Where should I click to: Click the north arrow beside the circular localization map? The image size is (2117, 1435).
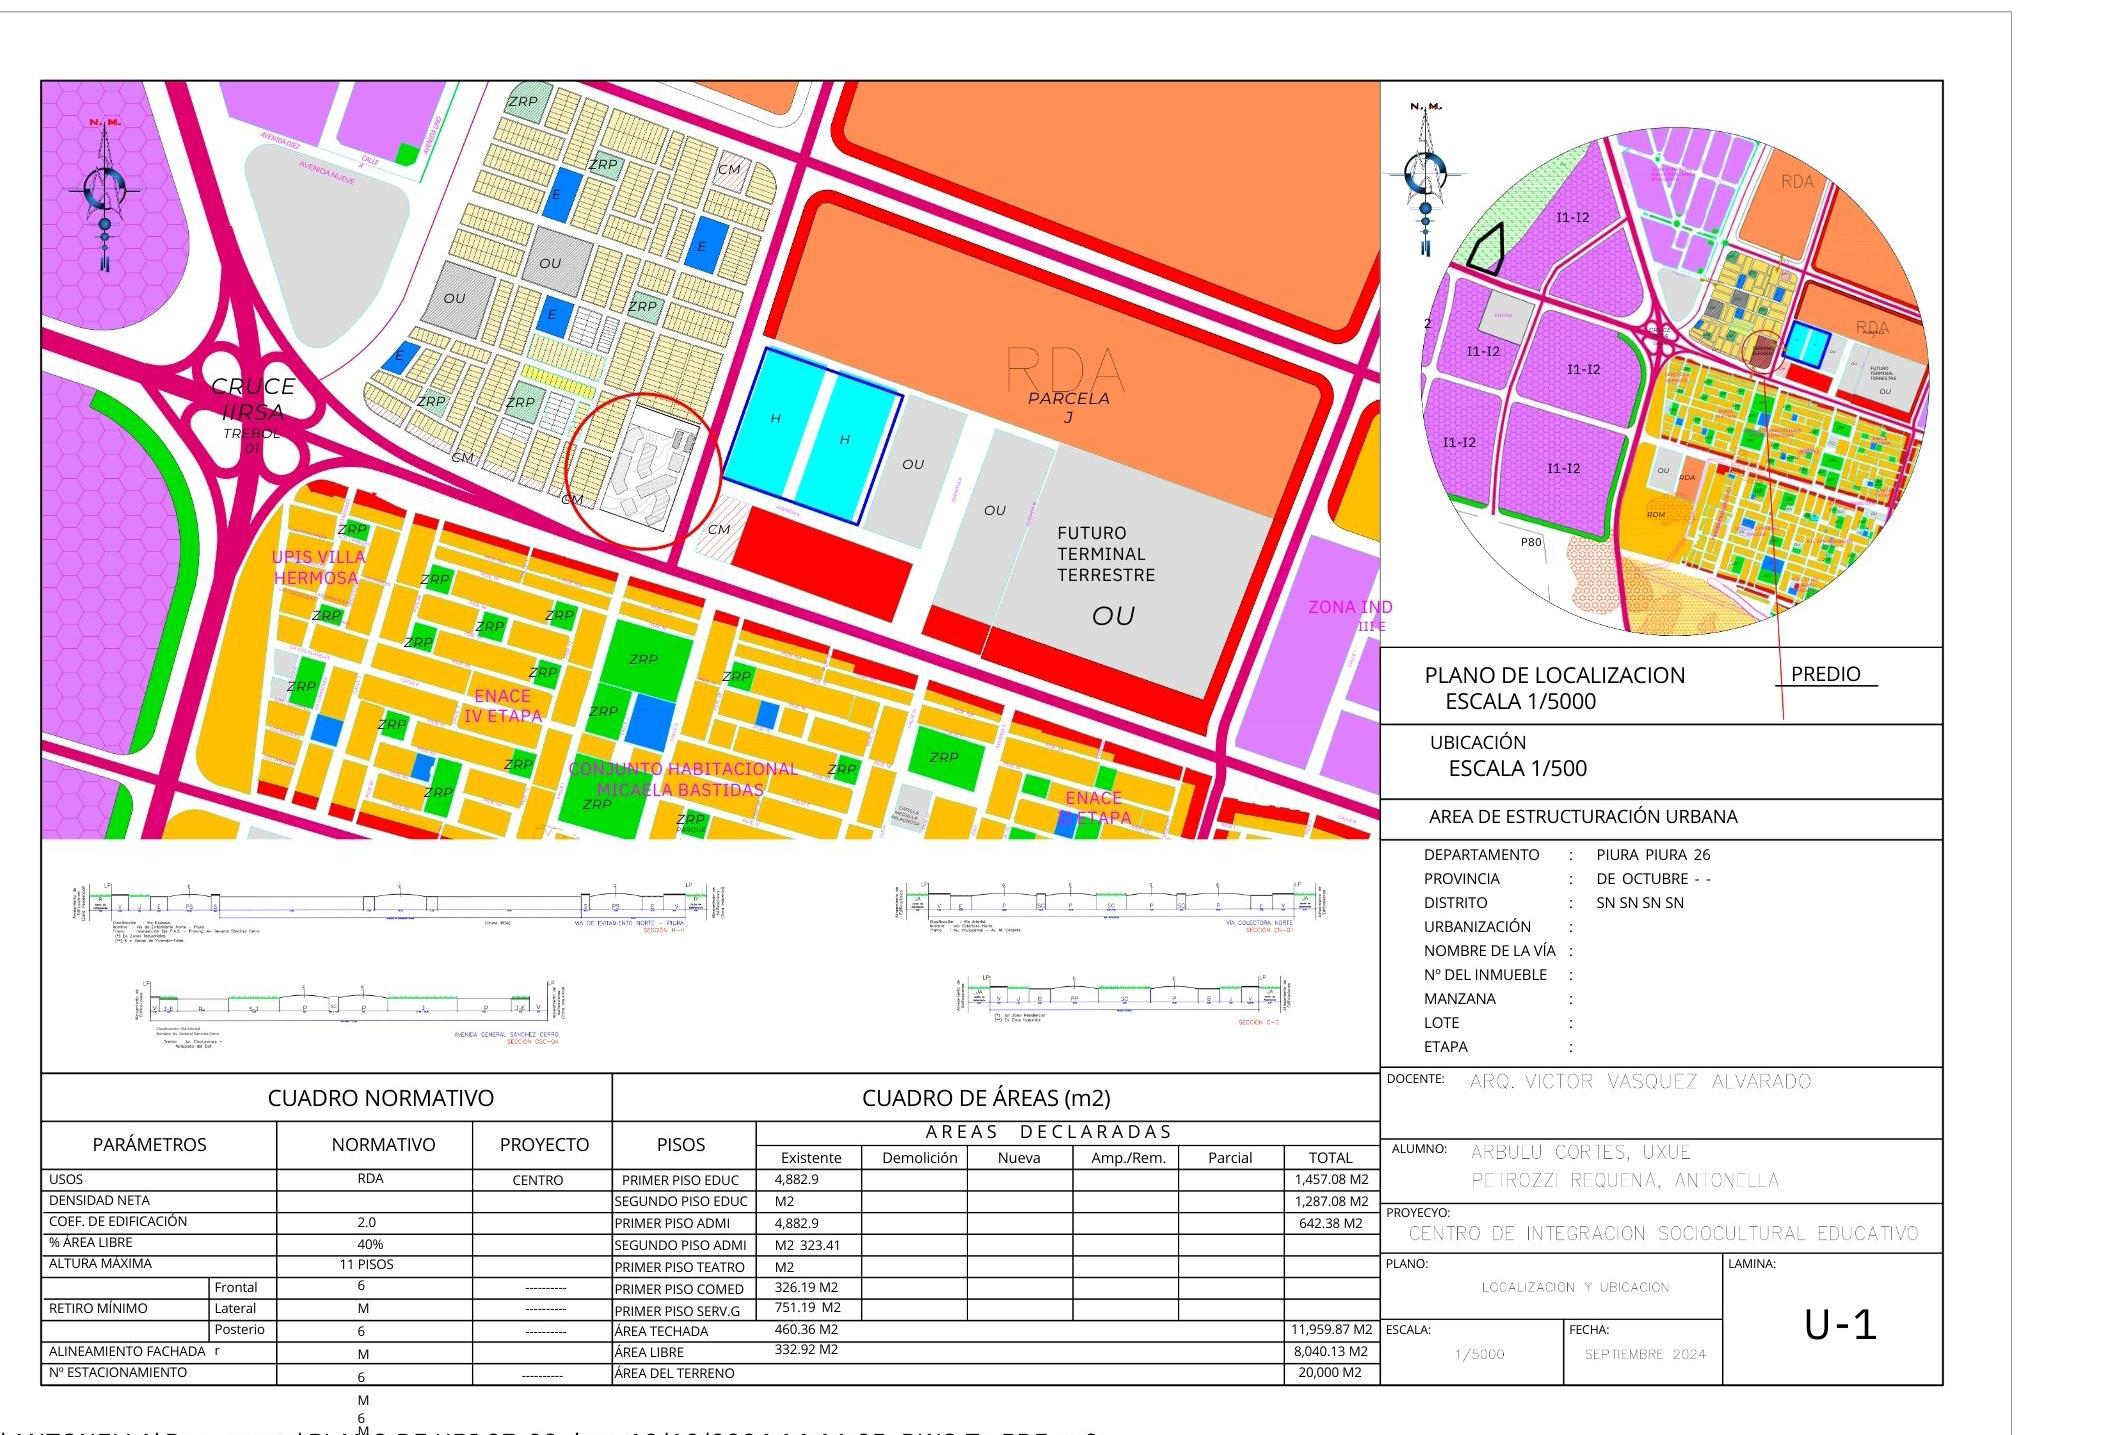tap(1427, 180)
